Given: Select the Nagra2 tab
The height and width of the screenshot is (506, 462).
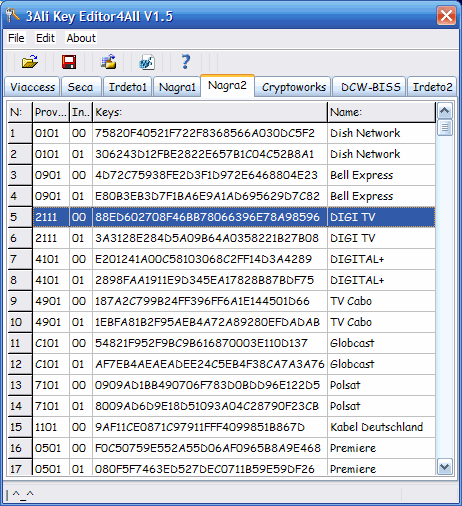Looking at the screenshot, I should tap(227, 86).
